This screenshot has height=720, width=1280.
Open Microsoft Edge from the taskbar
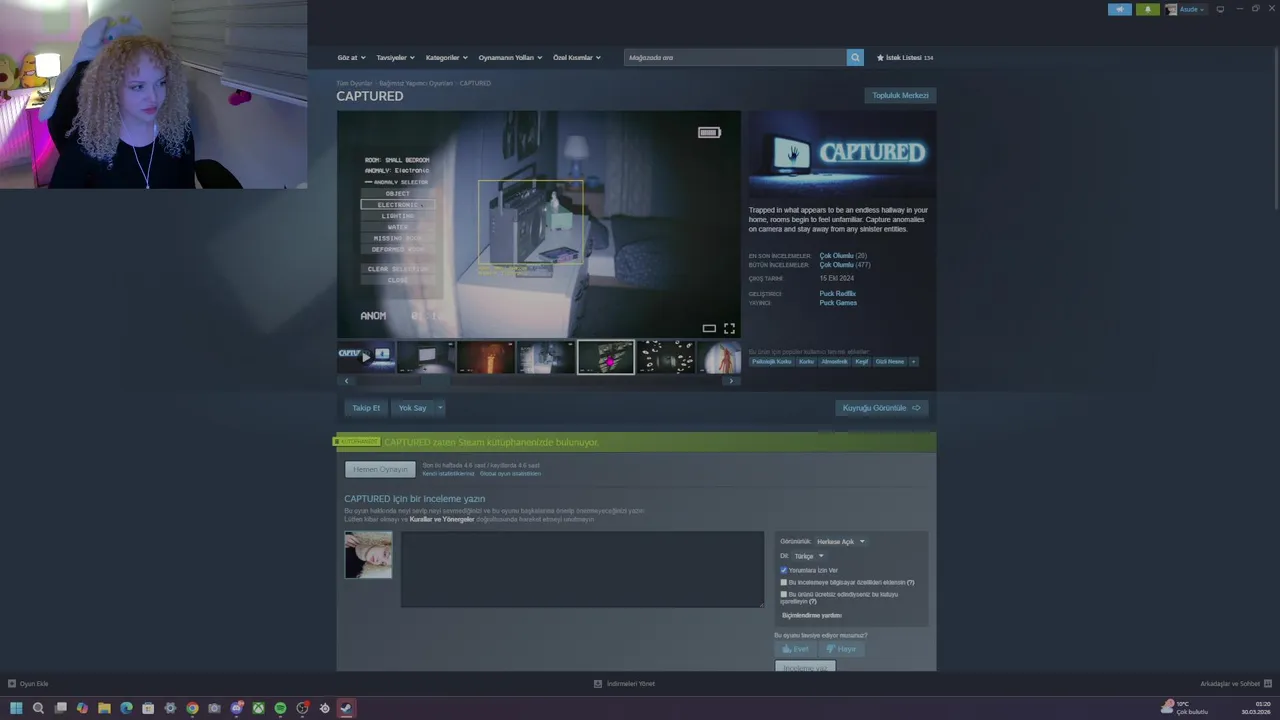pyautogui.click(x=126, y=708)
